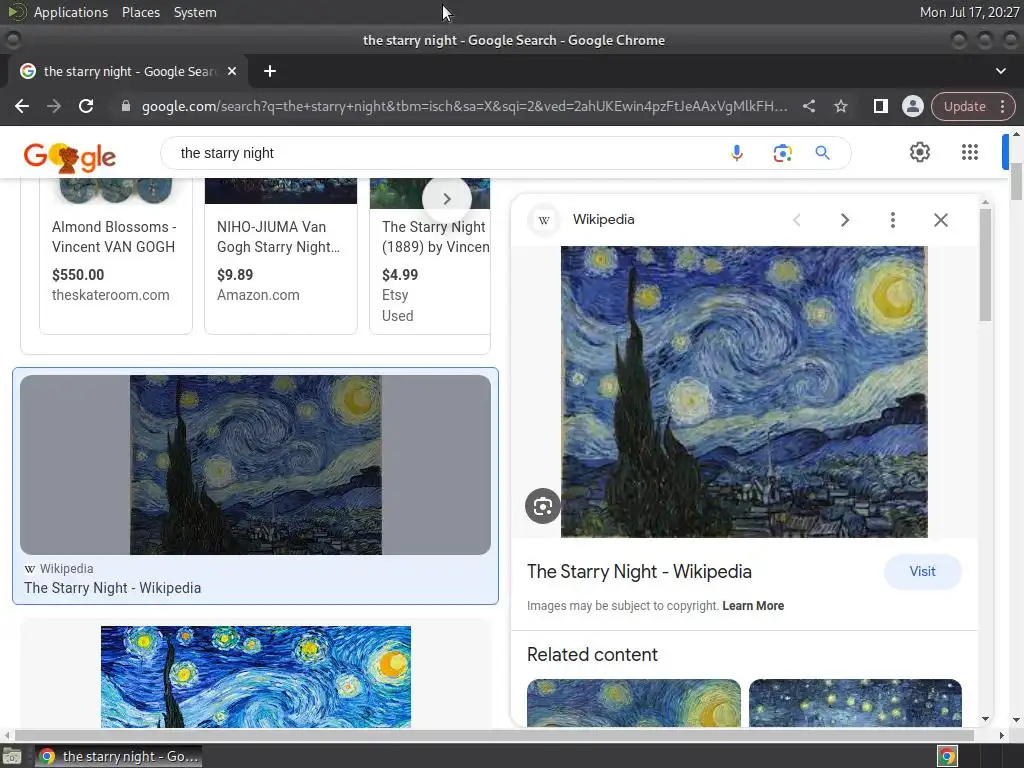The height and width of the screenshot is (768, 1024).
Task: Open the Wikipedia source icon in preview header
Action: [543, 220]
